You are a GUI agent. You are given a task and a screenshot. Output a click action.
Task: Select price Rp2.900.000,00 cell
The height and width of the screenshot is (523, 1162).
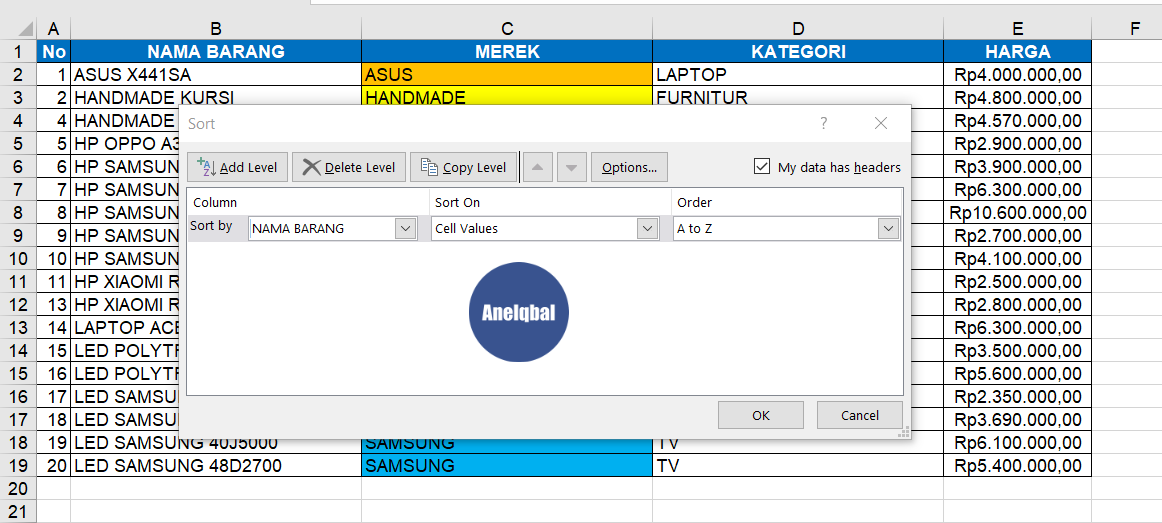tap(1017, 143)
